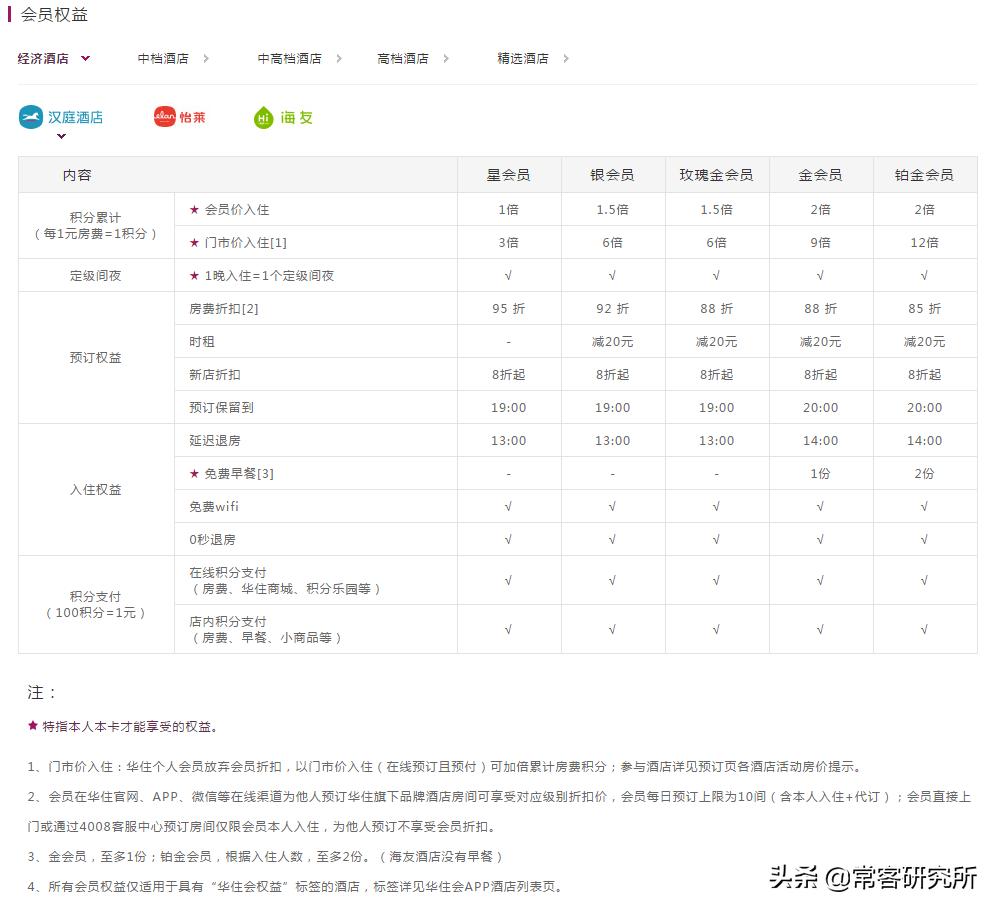Expand the 经济酒店 dropdown arrow
999x912 pixels.
point(85,58)
